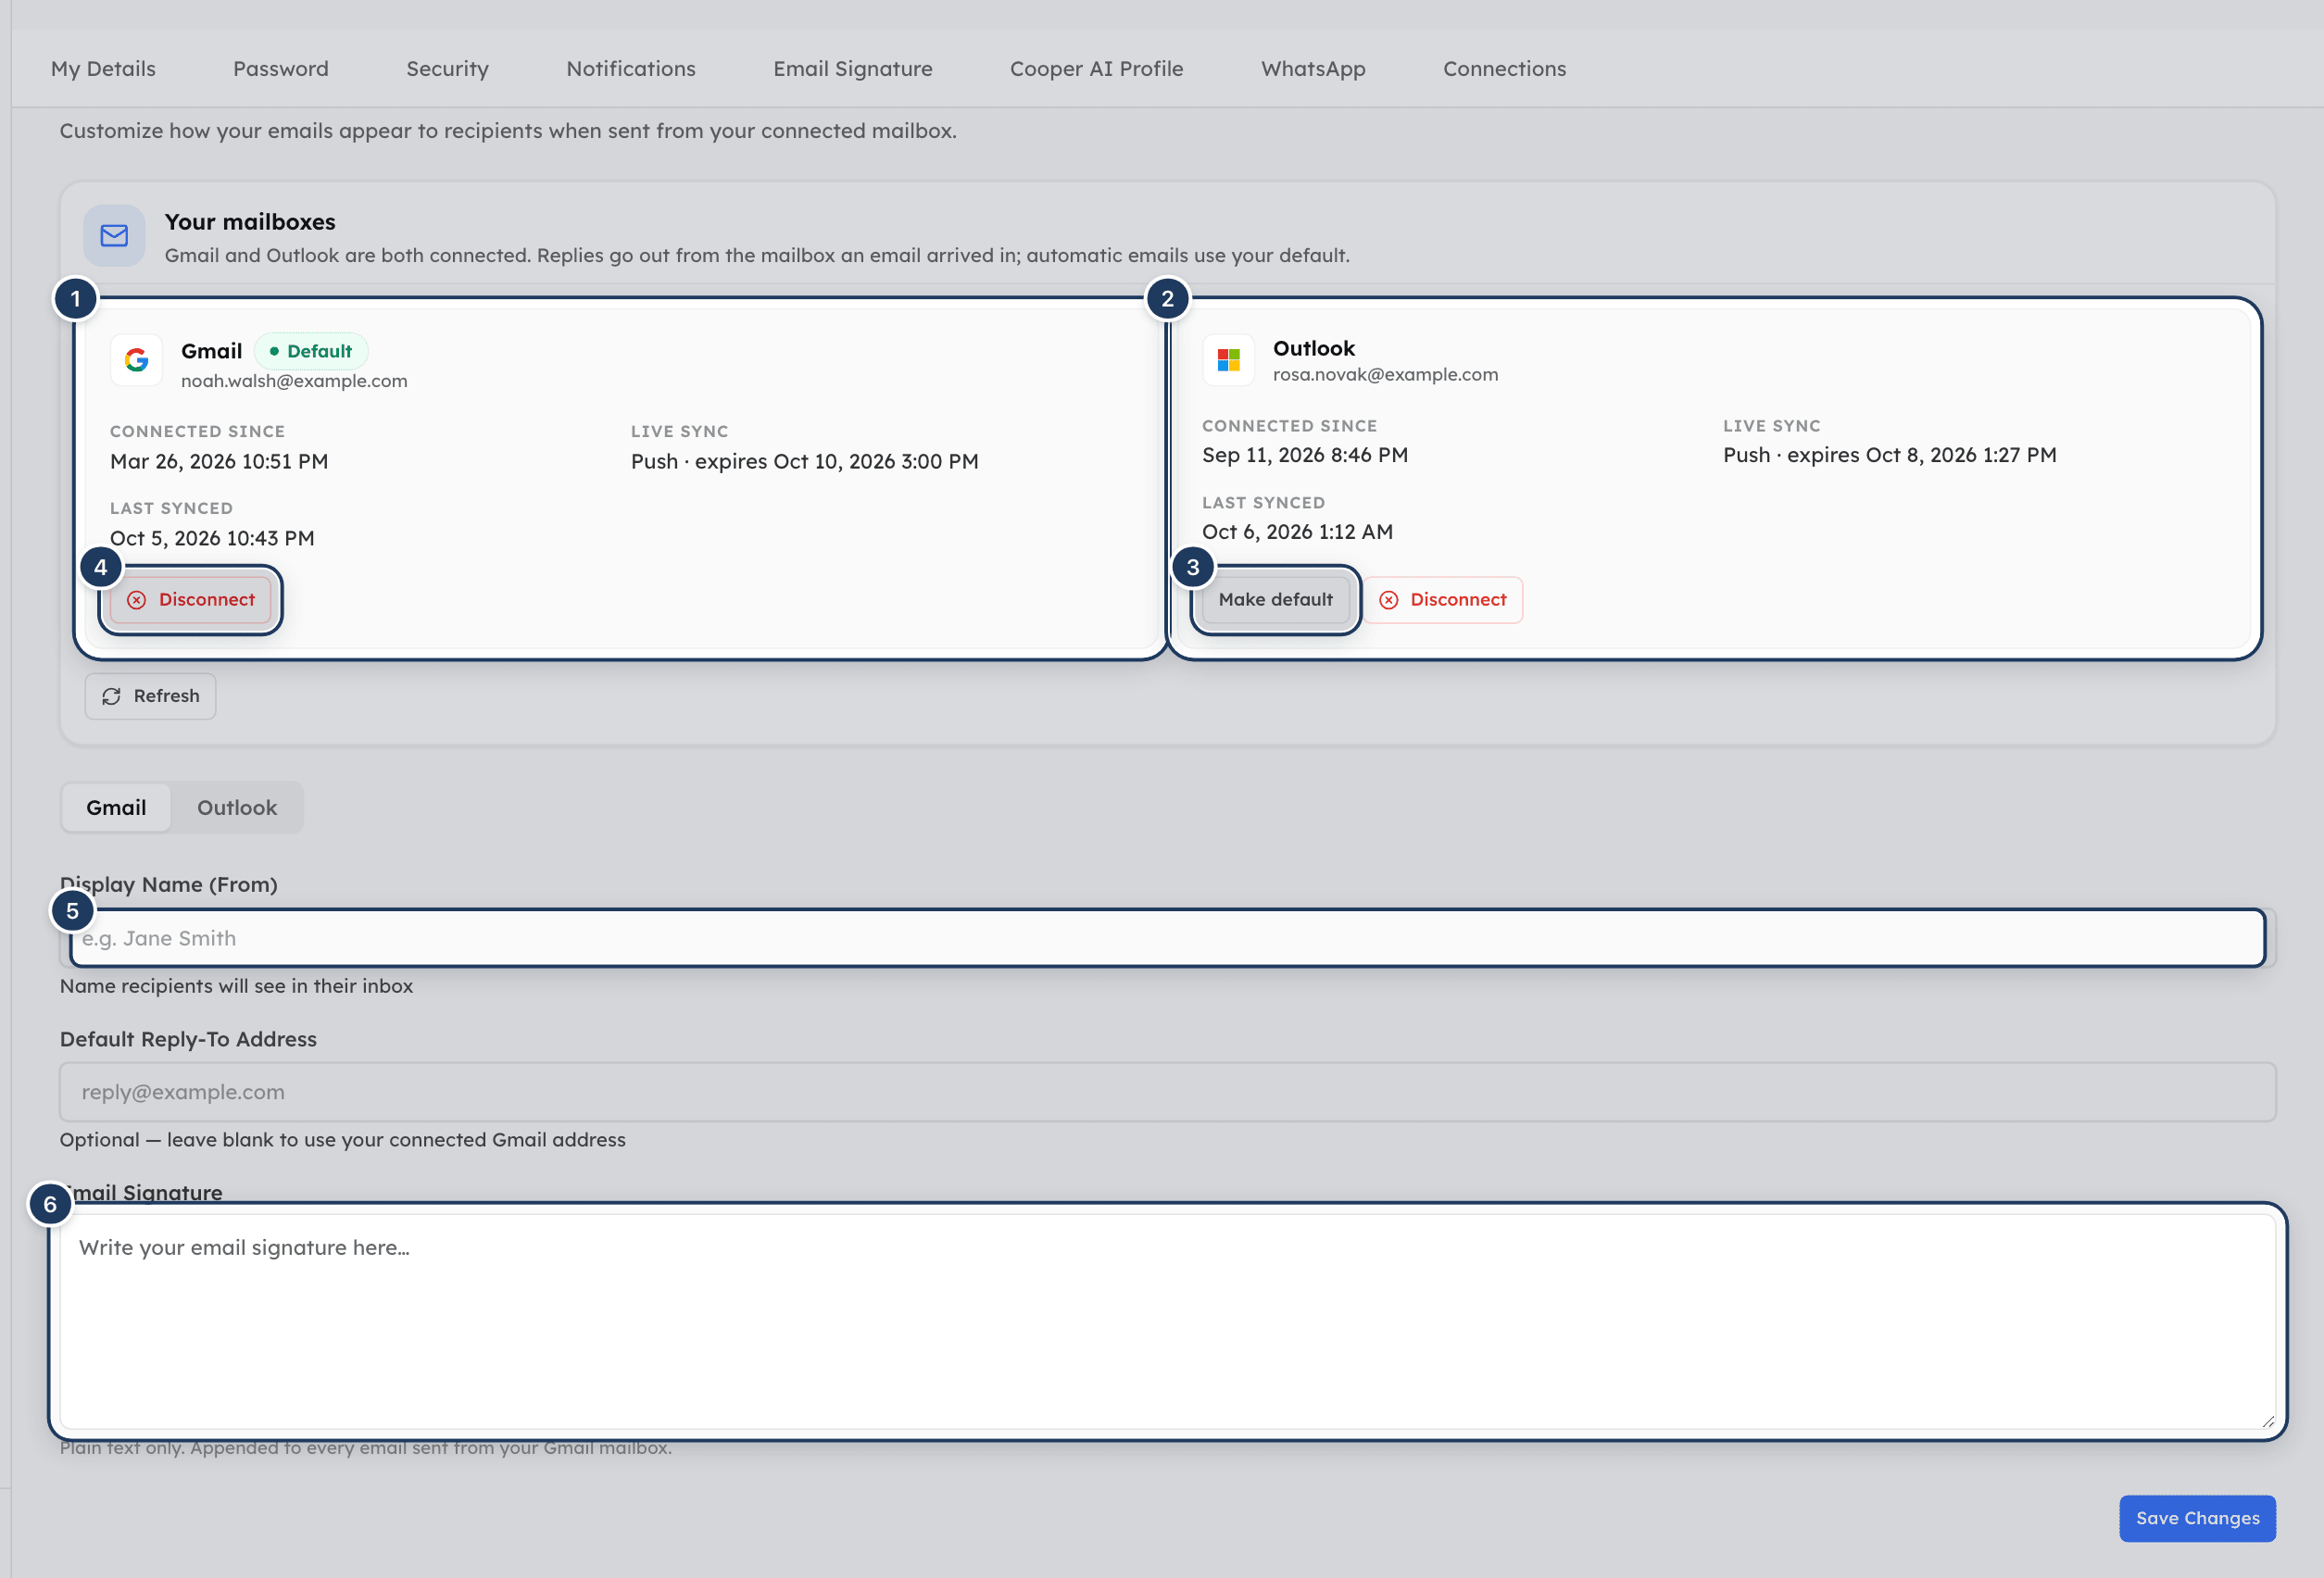
Task: Click the rosa.novak@example.com address
Action: [x=1385, y=375]
